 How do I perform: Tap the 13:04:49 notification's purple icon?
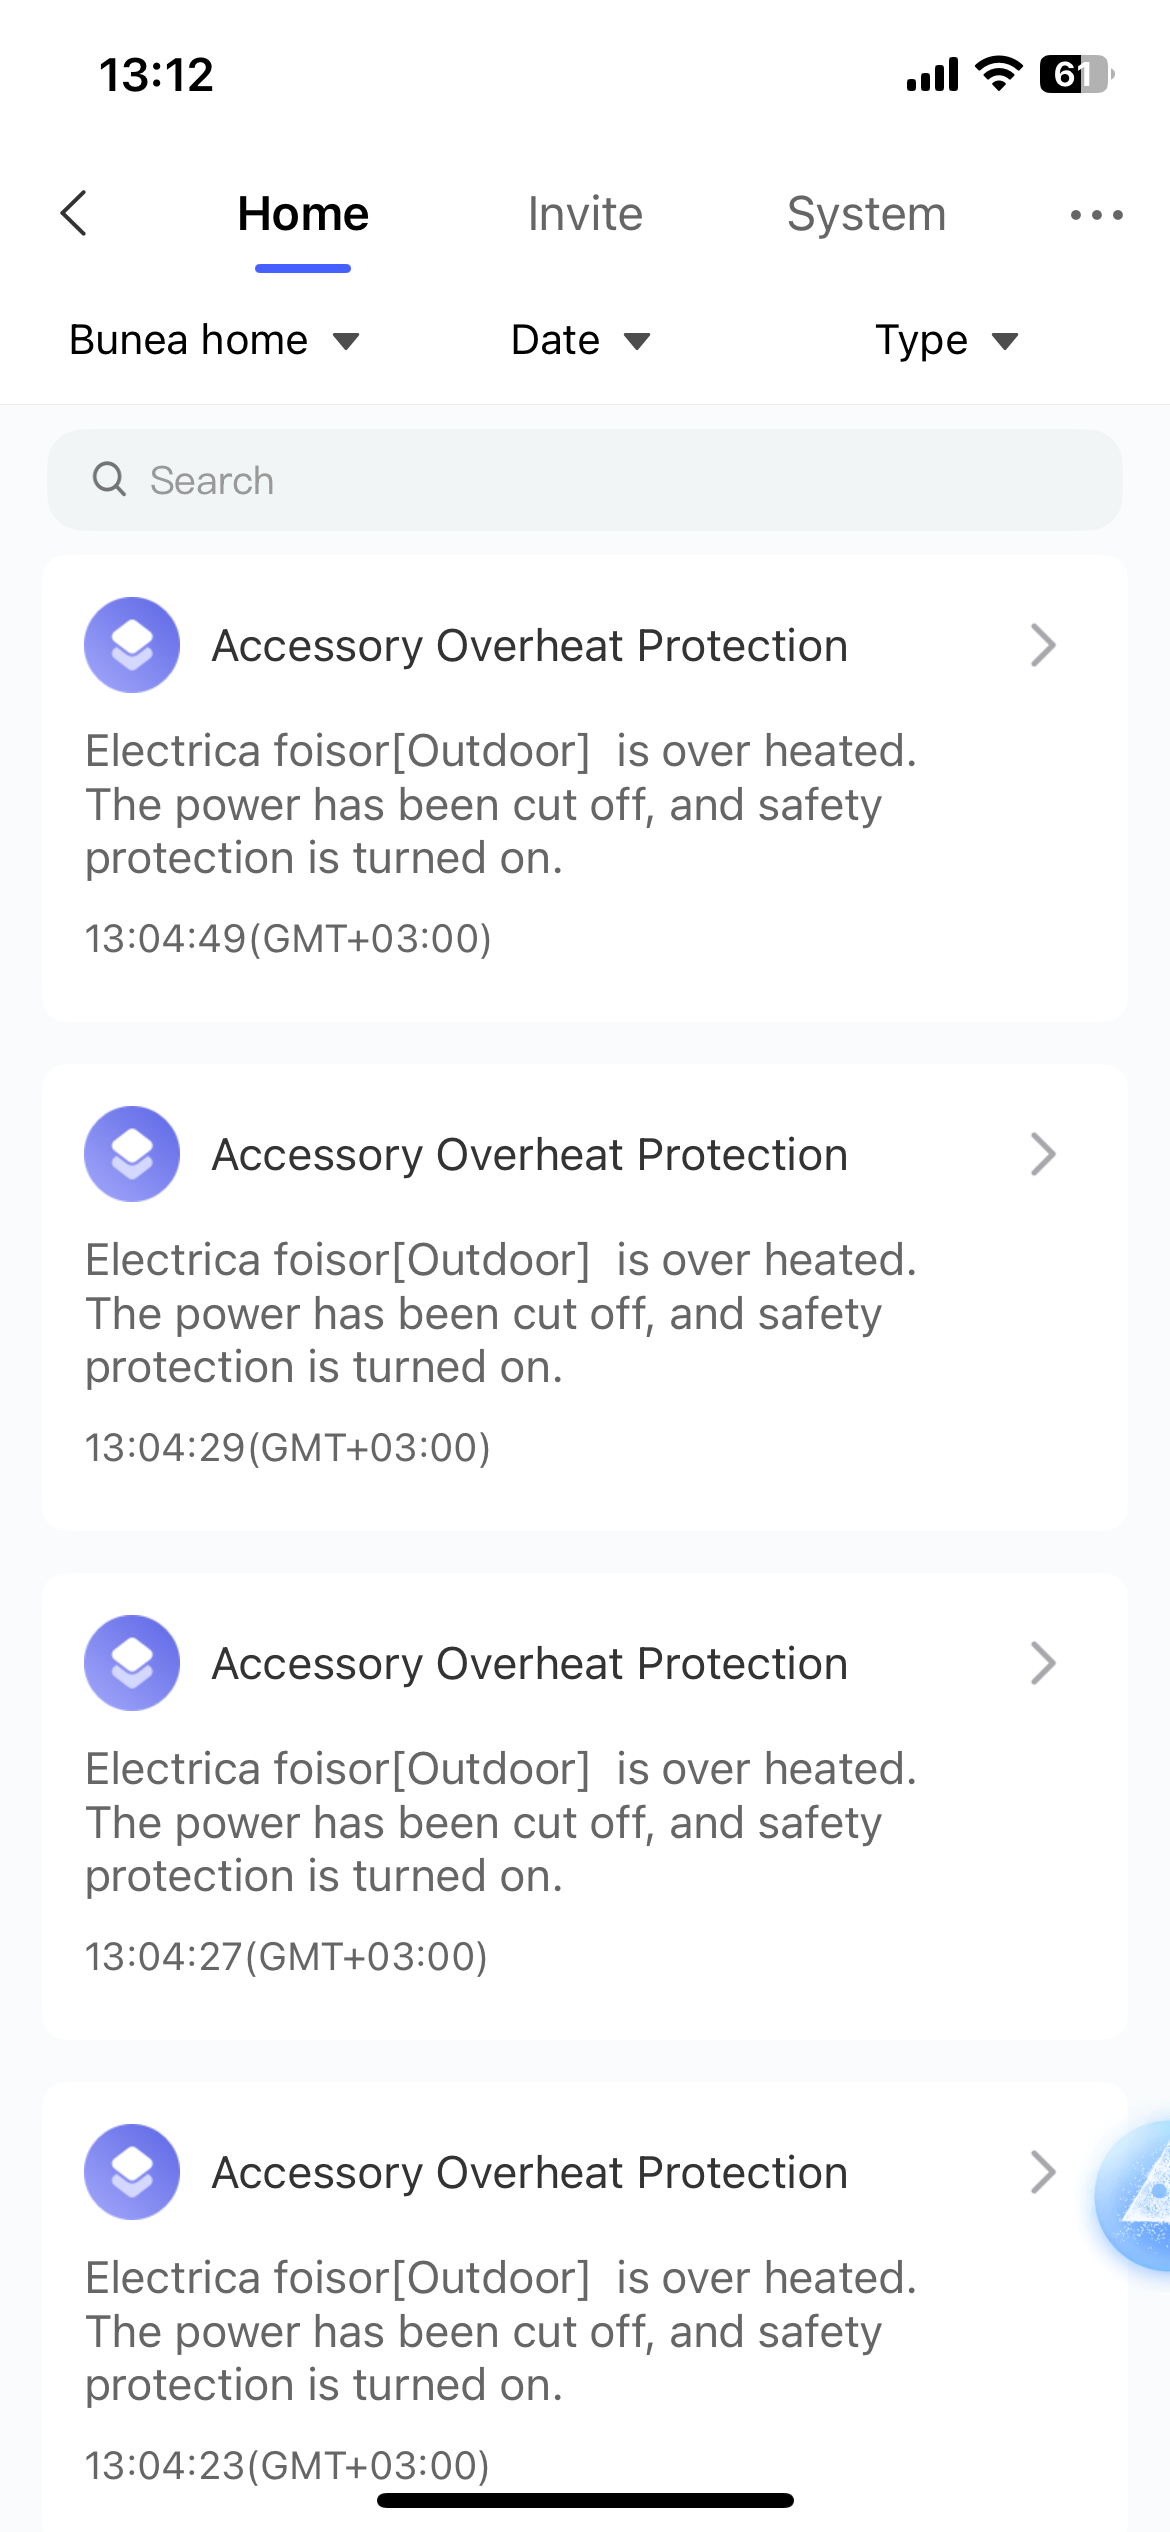132,645
